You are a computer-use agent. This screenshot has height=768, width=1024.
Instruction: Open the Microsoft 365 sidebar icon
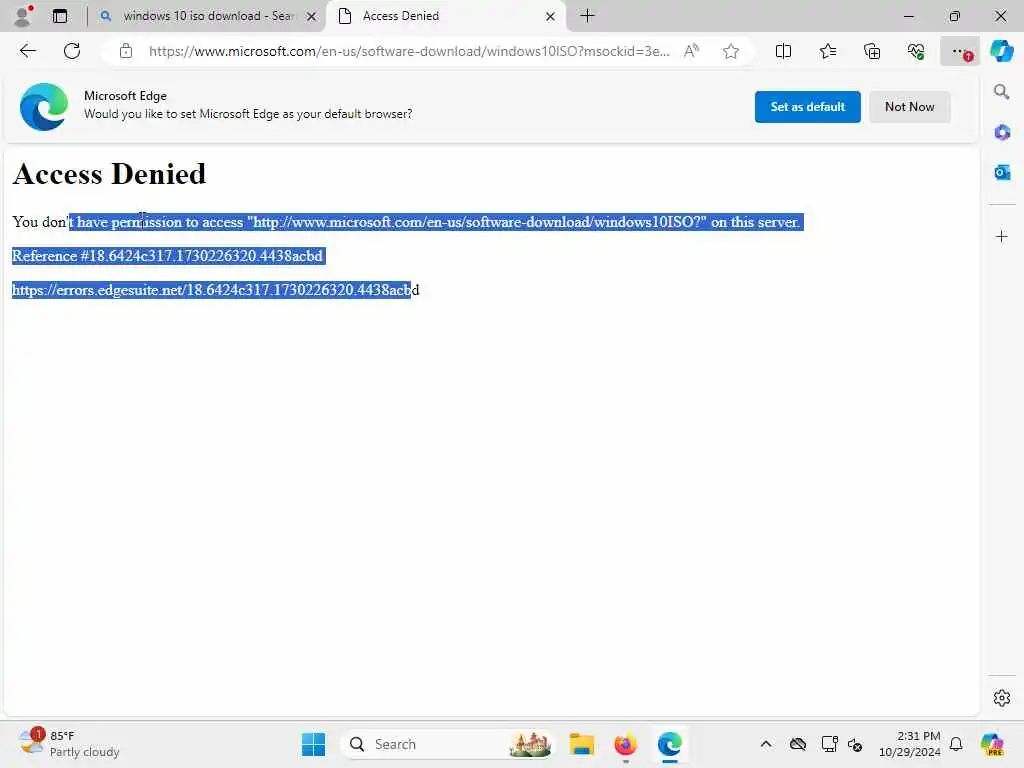(x=1002, y=133)
